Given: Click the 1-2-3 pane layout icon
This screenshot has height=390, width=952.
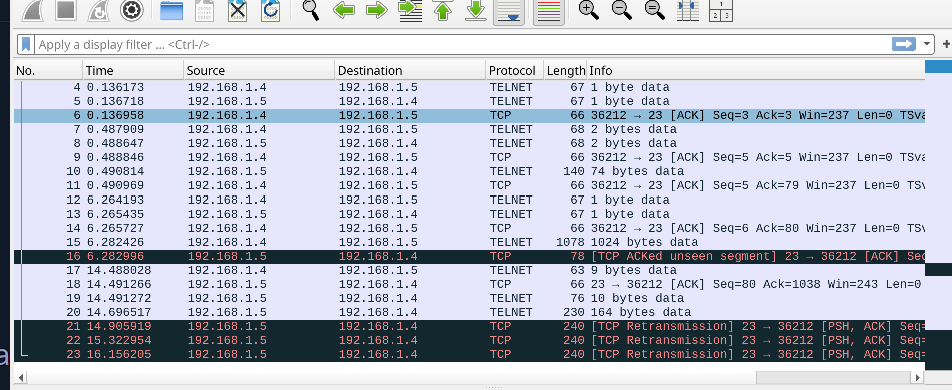Looking at the screenshot, I should (721, 10).
